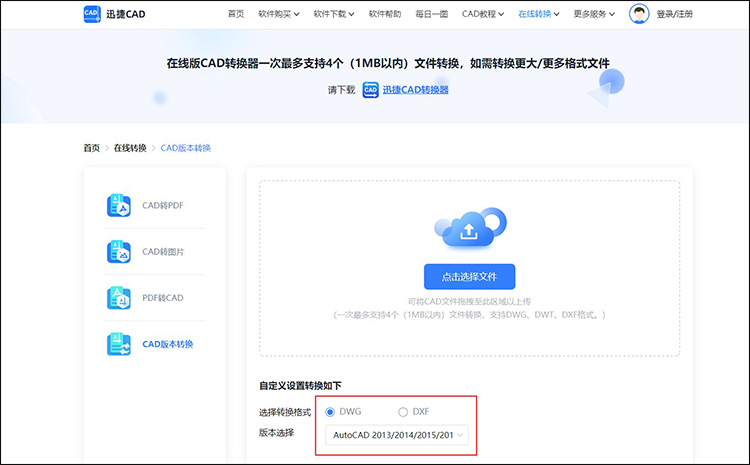The image size is (750, 465).
Task: Expand the 在线转换 menu
Action: tap(539, 14)
